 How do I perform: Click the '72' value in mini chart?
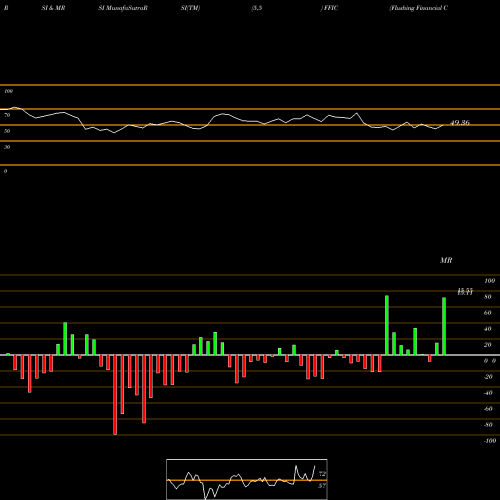click(x=322, y=474)
